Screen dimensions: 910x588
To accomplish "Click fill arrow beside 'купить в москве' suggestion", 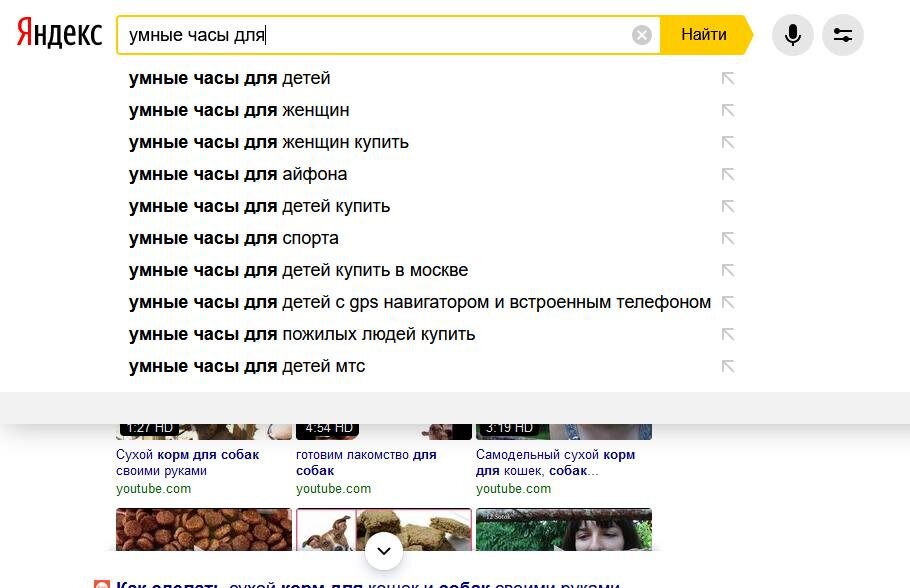I will [x=728, y=270].
